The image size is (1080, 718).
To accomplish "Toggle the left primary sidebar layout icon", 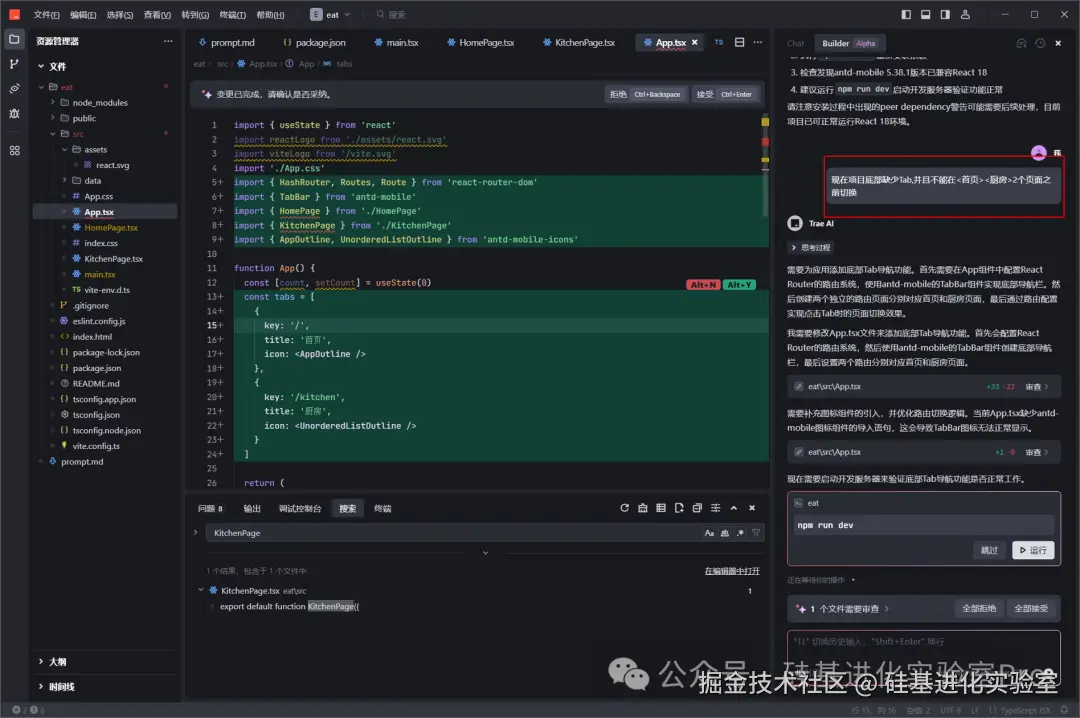I will click(x=906, y=14).
